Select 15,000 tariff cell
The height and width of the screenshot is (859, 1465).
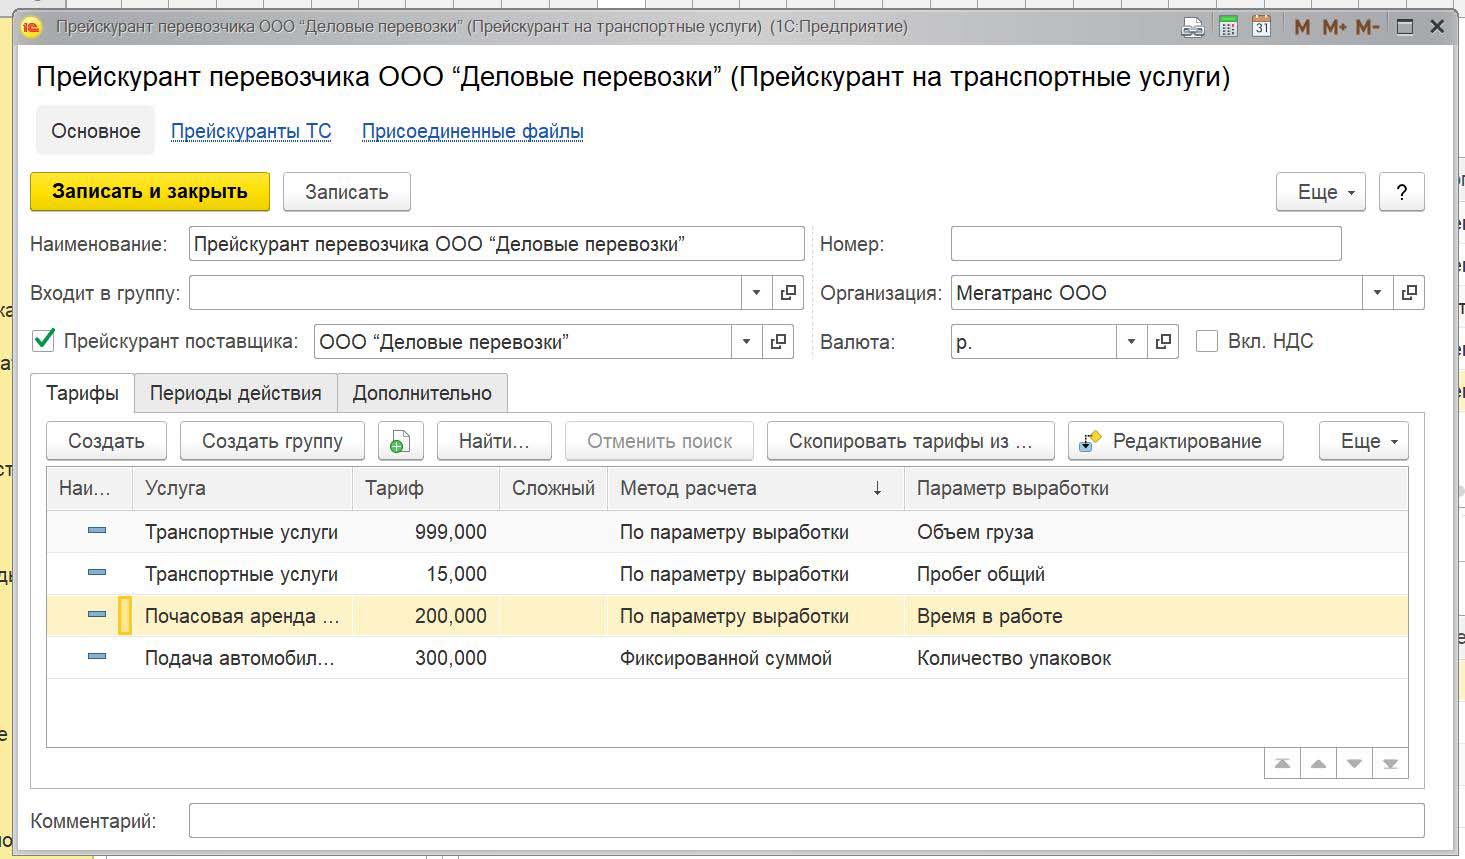coord(426,574)
